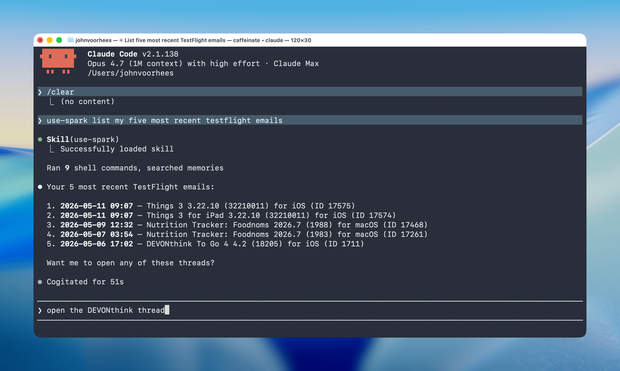Click the Claude Code robot mascot icon
Viewport: 620px width, 371px height.
[x=58, y=61]
